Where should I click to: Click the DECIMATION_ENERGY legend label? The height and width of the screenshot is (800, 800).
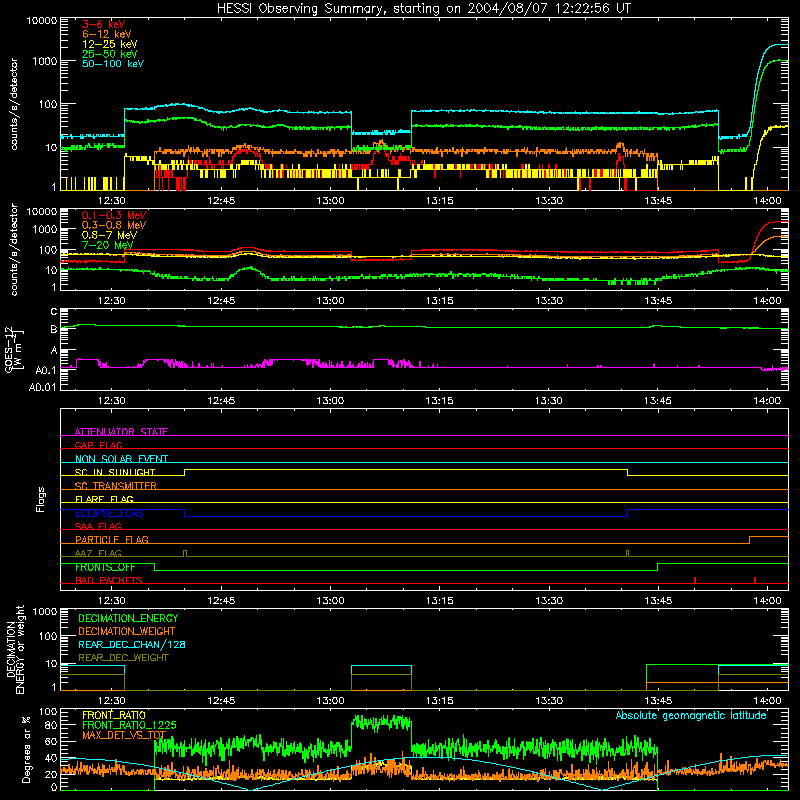[x=128, y=618]
